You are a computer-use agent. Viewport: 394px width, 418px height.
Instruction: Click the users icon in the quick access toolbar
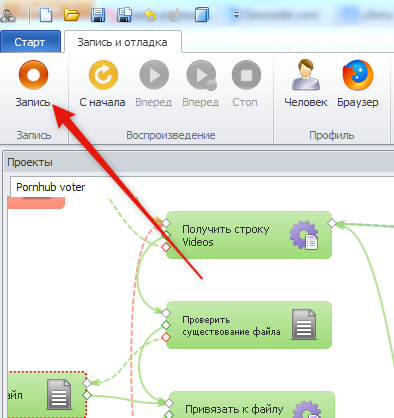pyautogui.click(x=8, y=15)
